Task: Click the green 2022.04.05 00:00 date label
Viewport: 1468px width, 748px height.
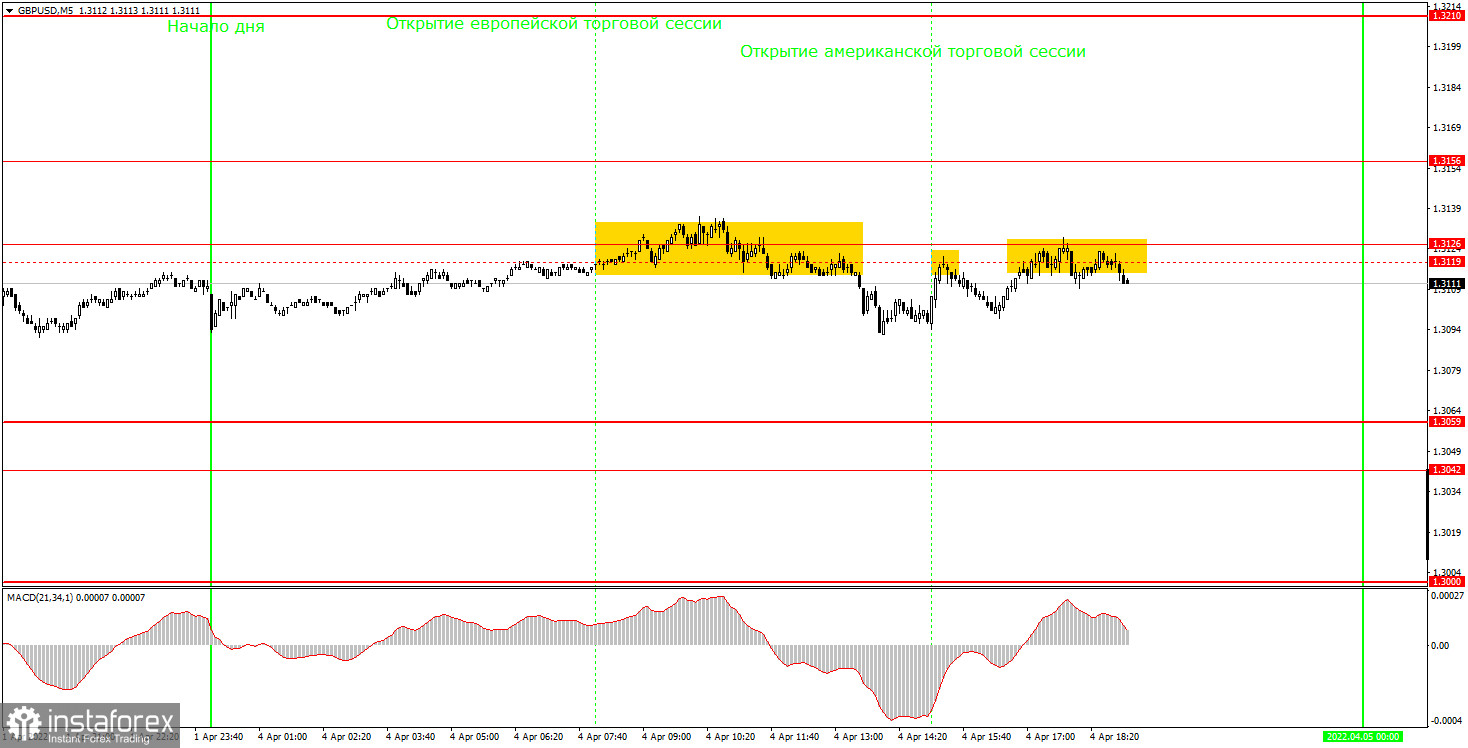Action: point(1363,736)
